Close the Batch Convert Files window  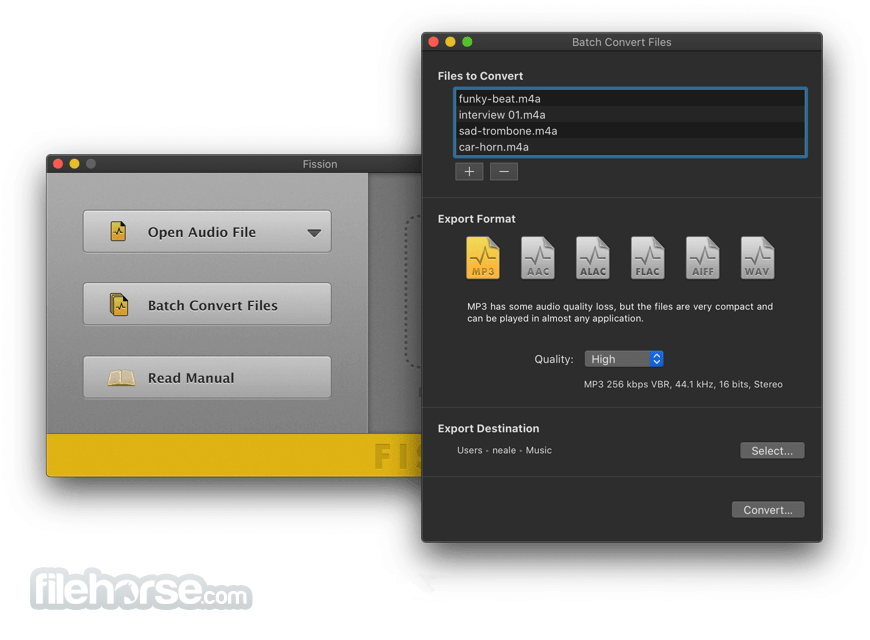[x=434, y=42]
